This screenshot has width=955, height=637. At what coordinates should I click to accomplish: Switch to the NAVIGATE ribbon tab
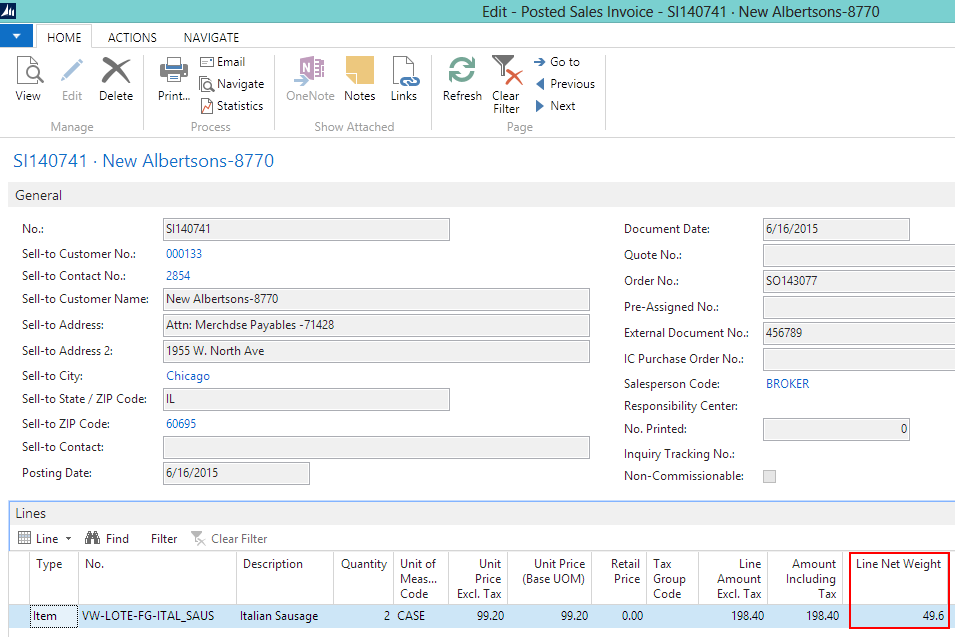click(x=211, y=38)
